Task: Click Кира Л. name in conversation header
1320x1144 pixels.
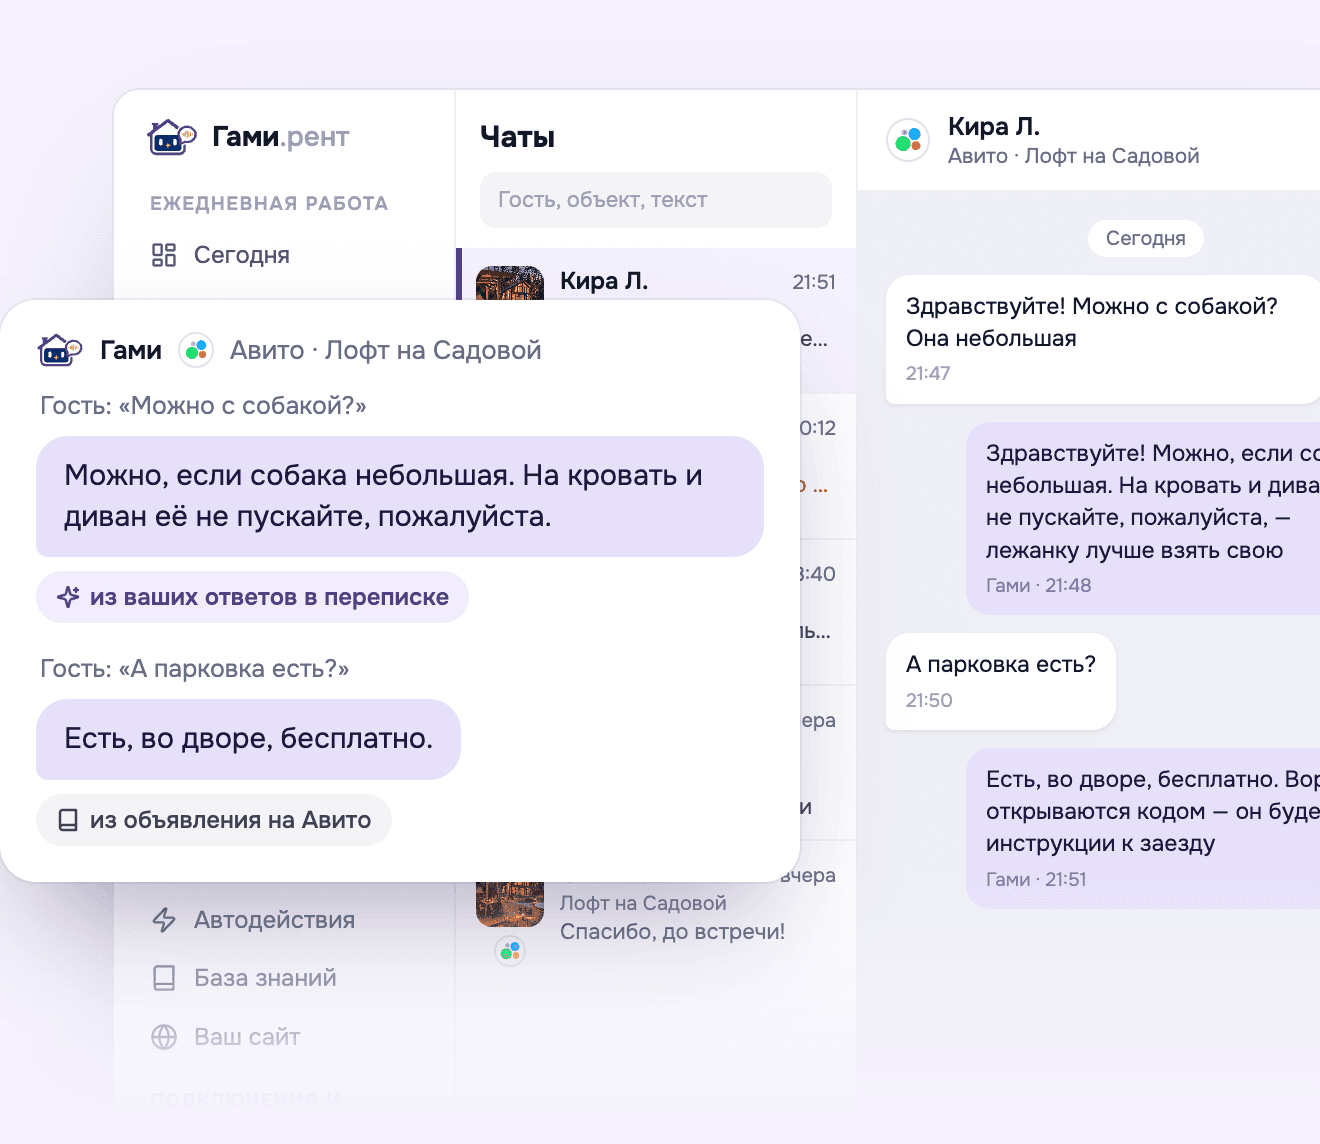Action: [x=994, y=127]
